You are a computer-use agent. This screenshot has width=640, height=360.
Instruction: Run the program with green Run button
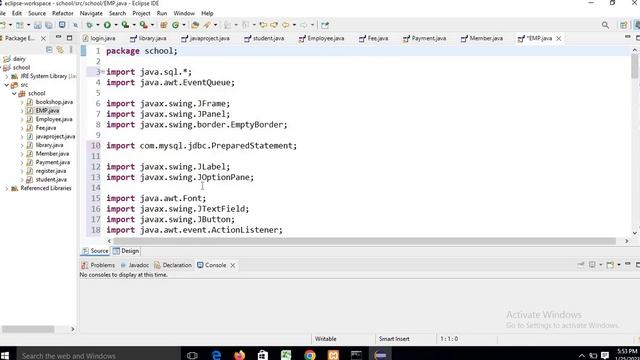[x=107, y=25]
